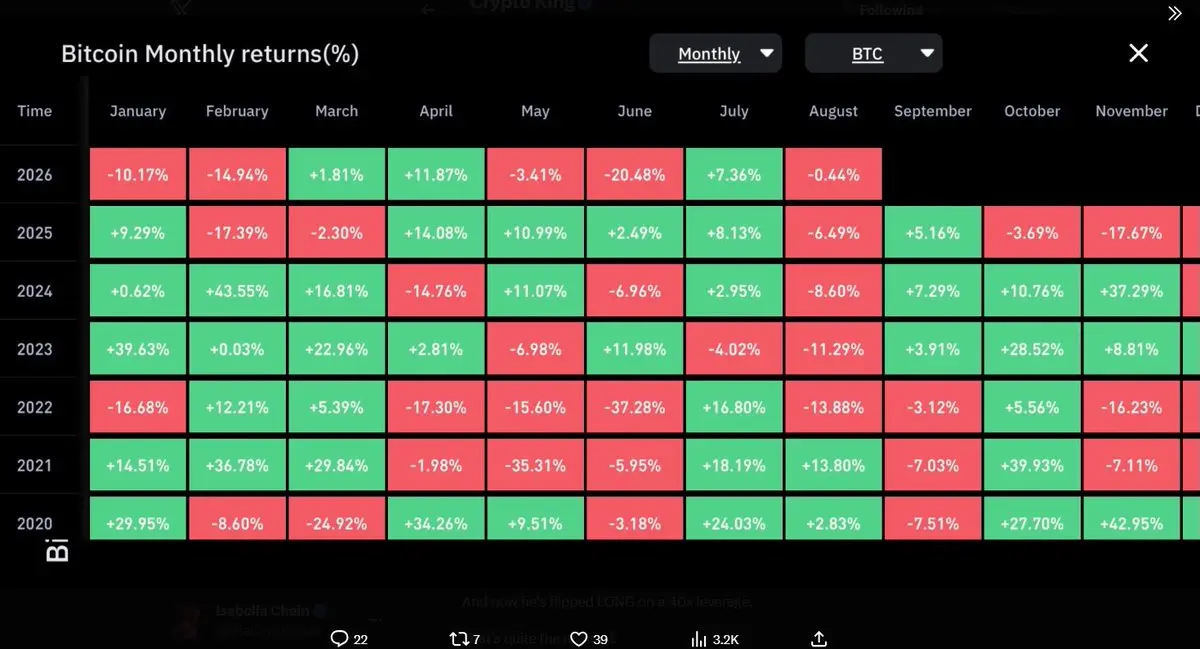The image size is (1200, 649).
Task: Select the 2023 row label
Action: pos(34,349)
